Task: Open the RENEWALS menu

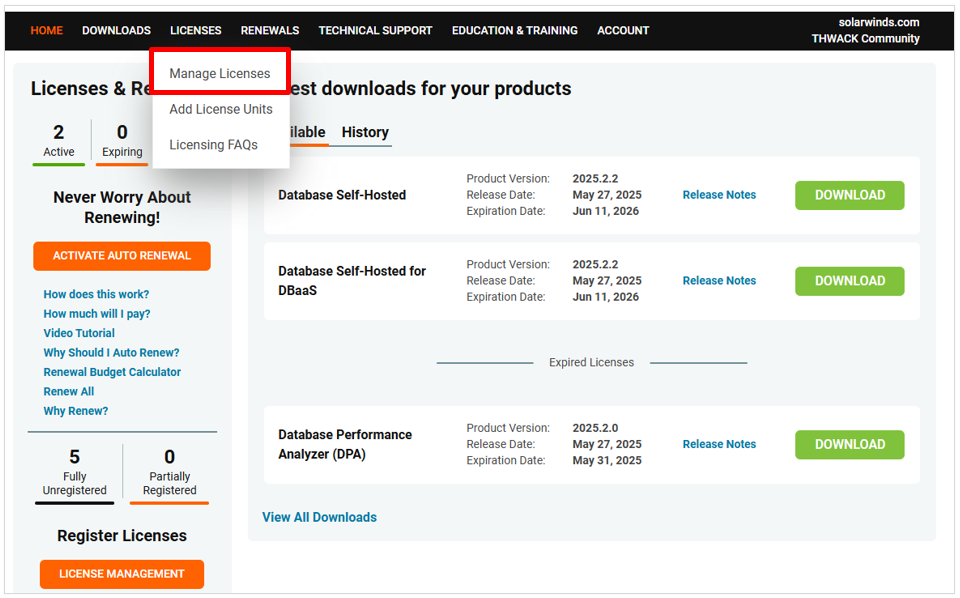Action: (270, 31)
